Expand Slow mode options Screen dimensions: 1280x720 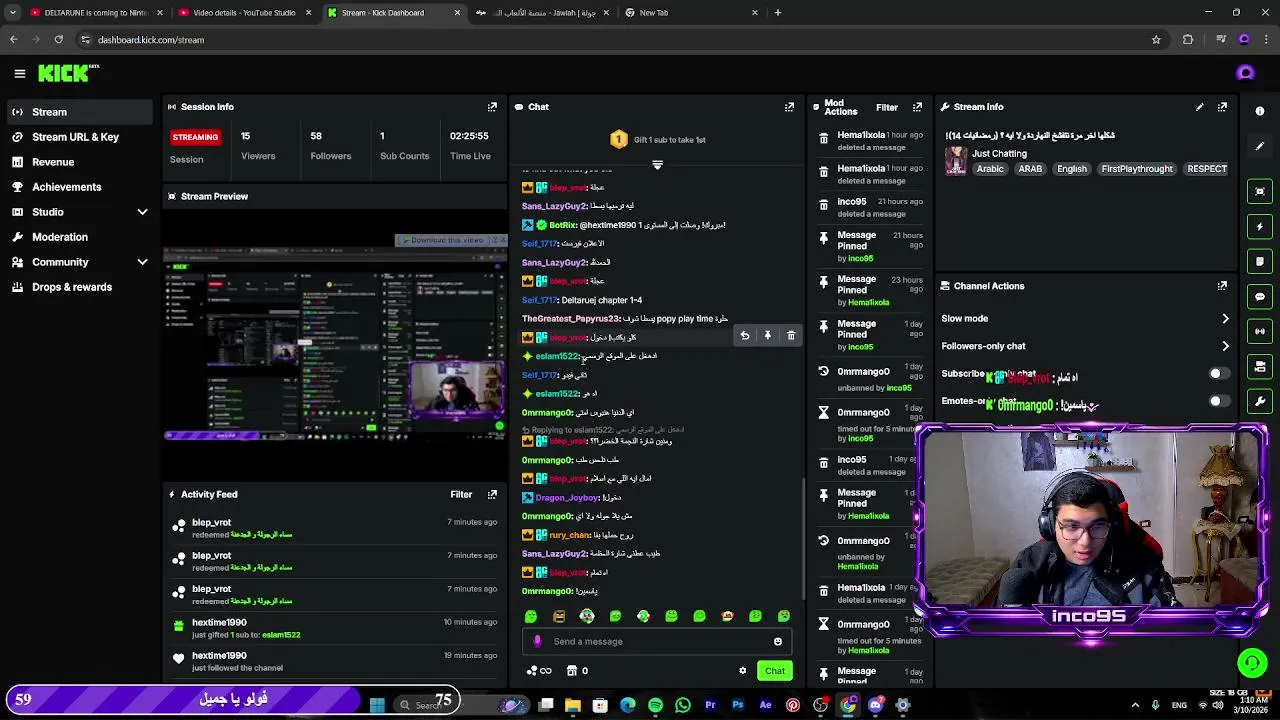1225,319
